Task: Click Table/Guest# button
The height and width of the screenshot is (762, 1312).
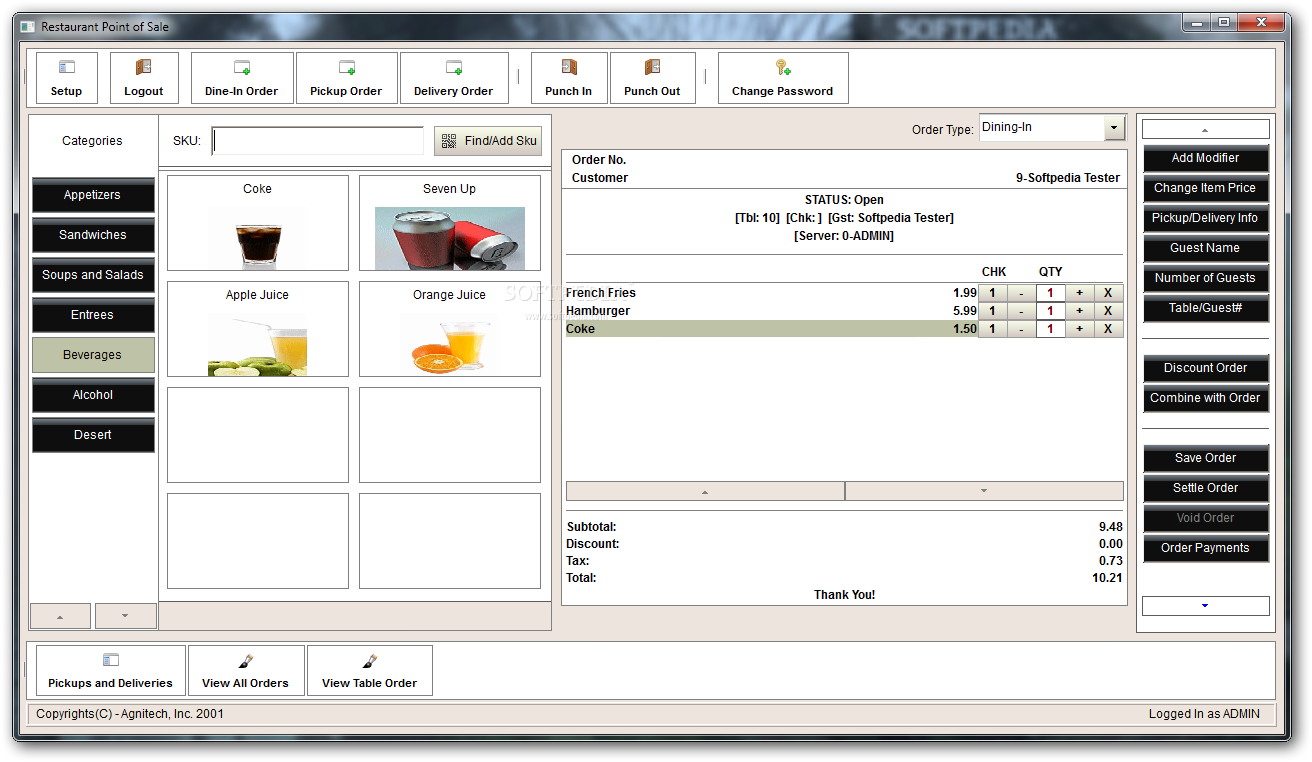Action: [x=1205, y=308]
